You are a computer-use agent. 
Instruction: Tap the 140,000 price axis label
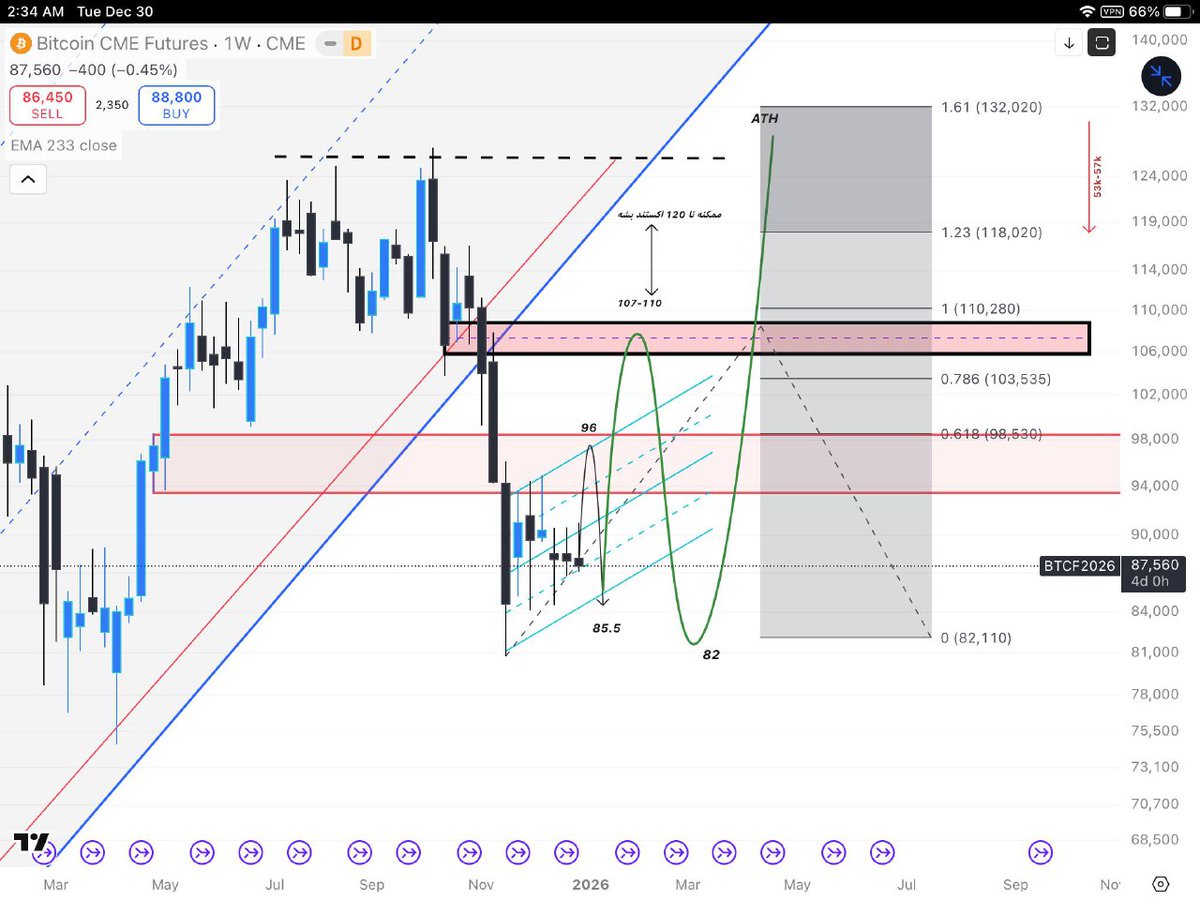(x=1159, y=40)
